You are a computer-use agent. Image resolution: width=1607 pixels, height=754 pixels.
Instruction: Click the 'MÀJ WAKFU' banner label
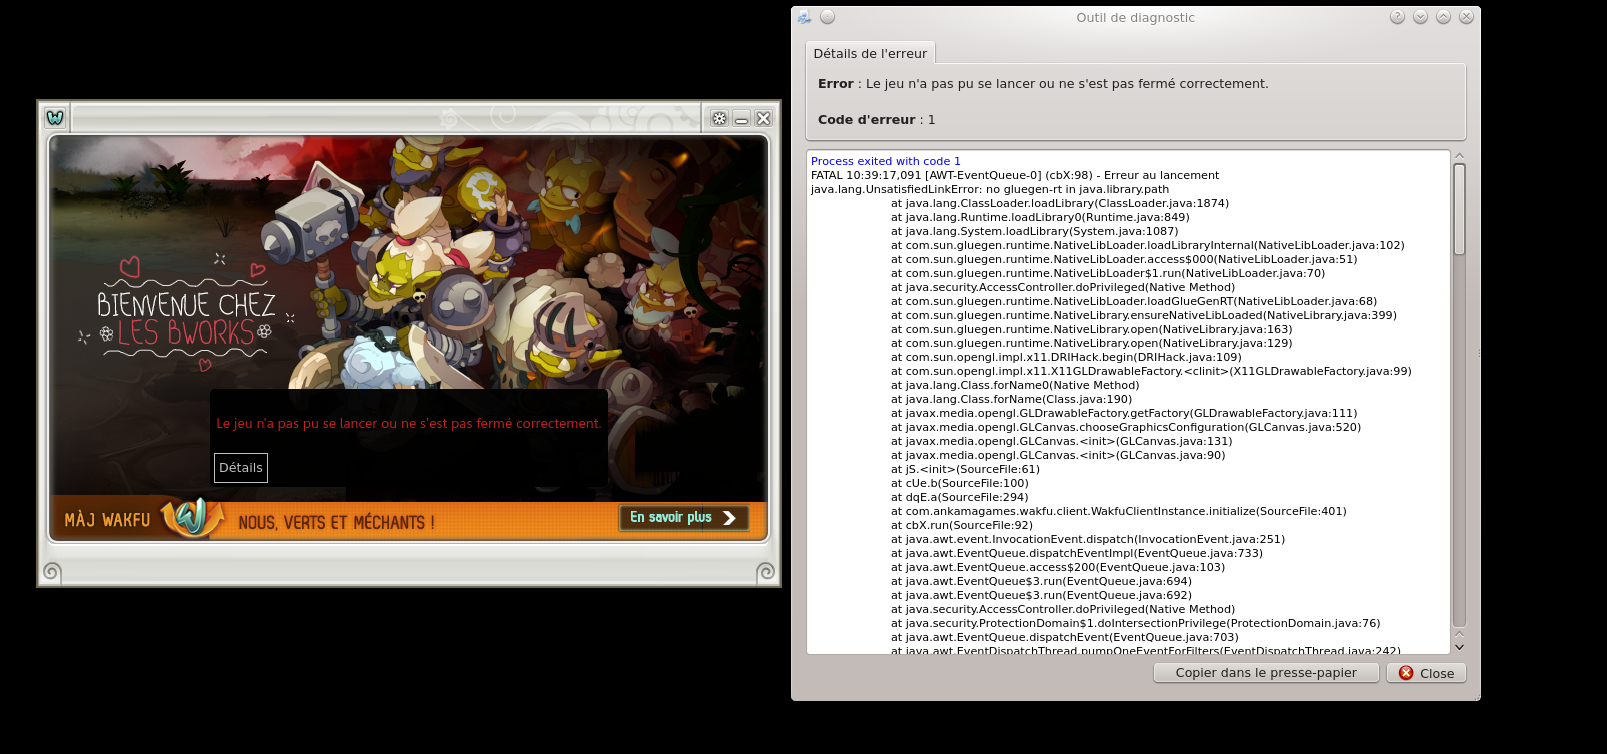click(107, 520)
